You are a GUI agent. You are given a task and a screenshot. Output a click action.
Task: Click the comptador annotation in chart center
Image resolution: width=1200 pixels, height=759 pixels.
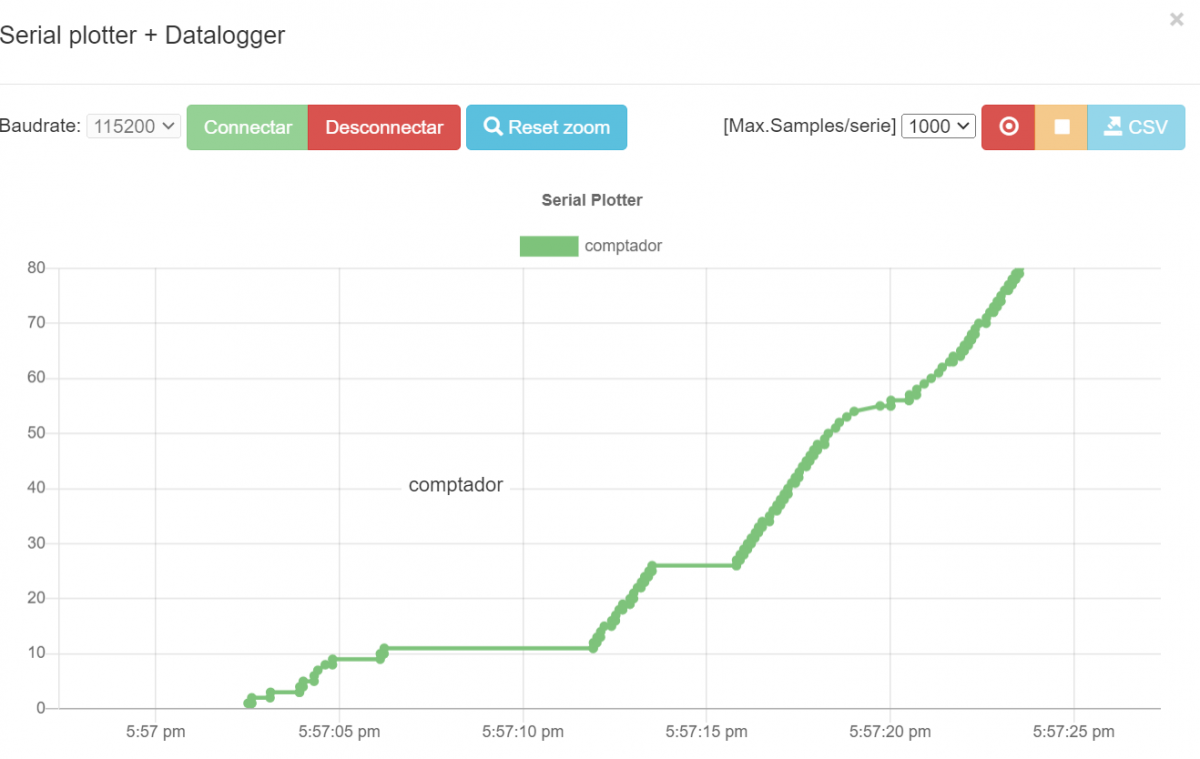pyautogui.click(x=456, y=486)
